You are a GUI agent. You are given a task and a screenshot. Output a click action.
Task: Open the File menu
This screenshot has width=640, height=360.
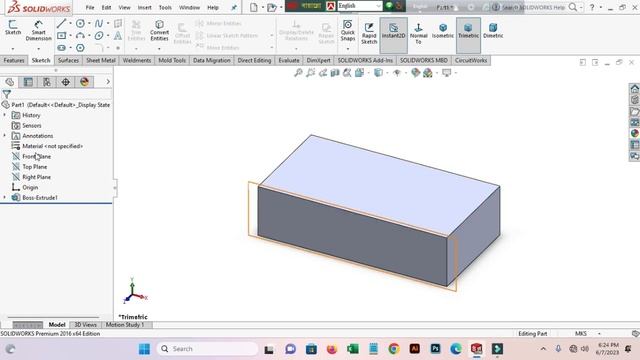90,7
